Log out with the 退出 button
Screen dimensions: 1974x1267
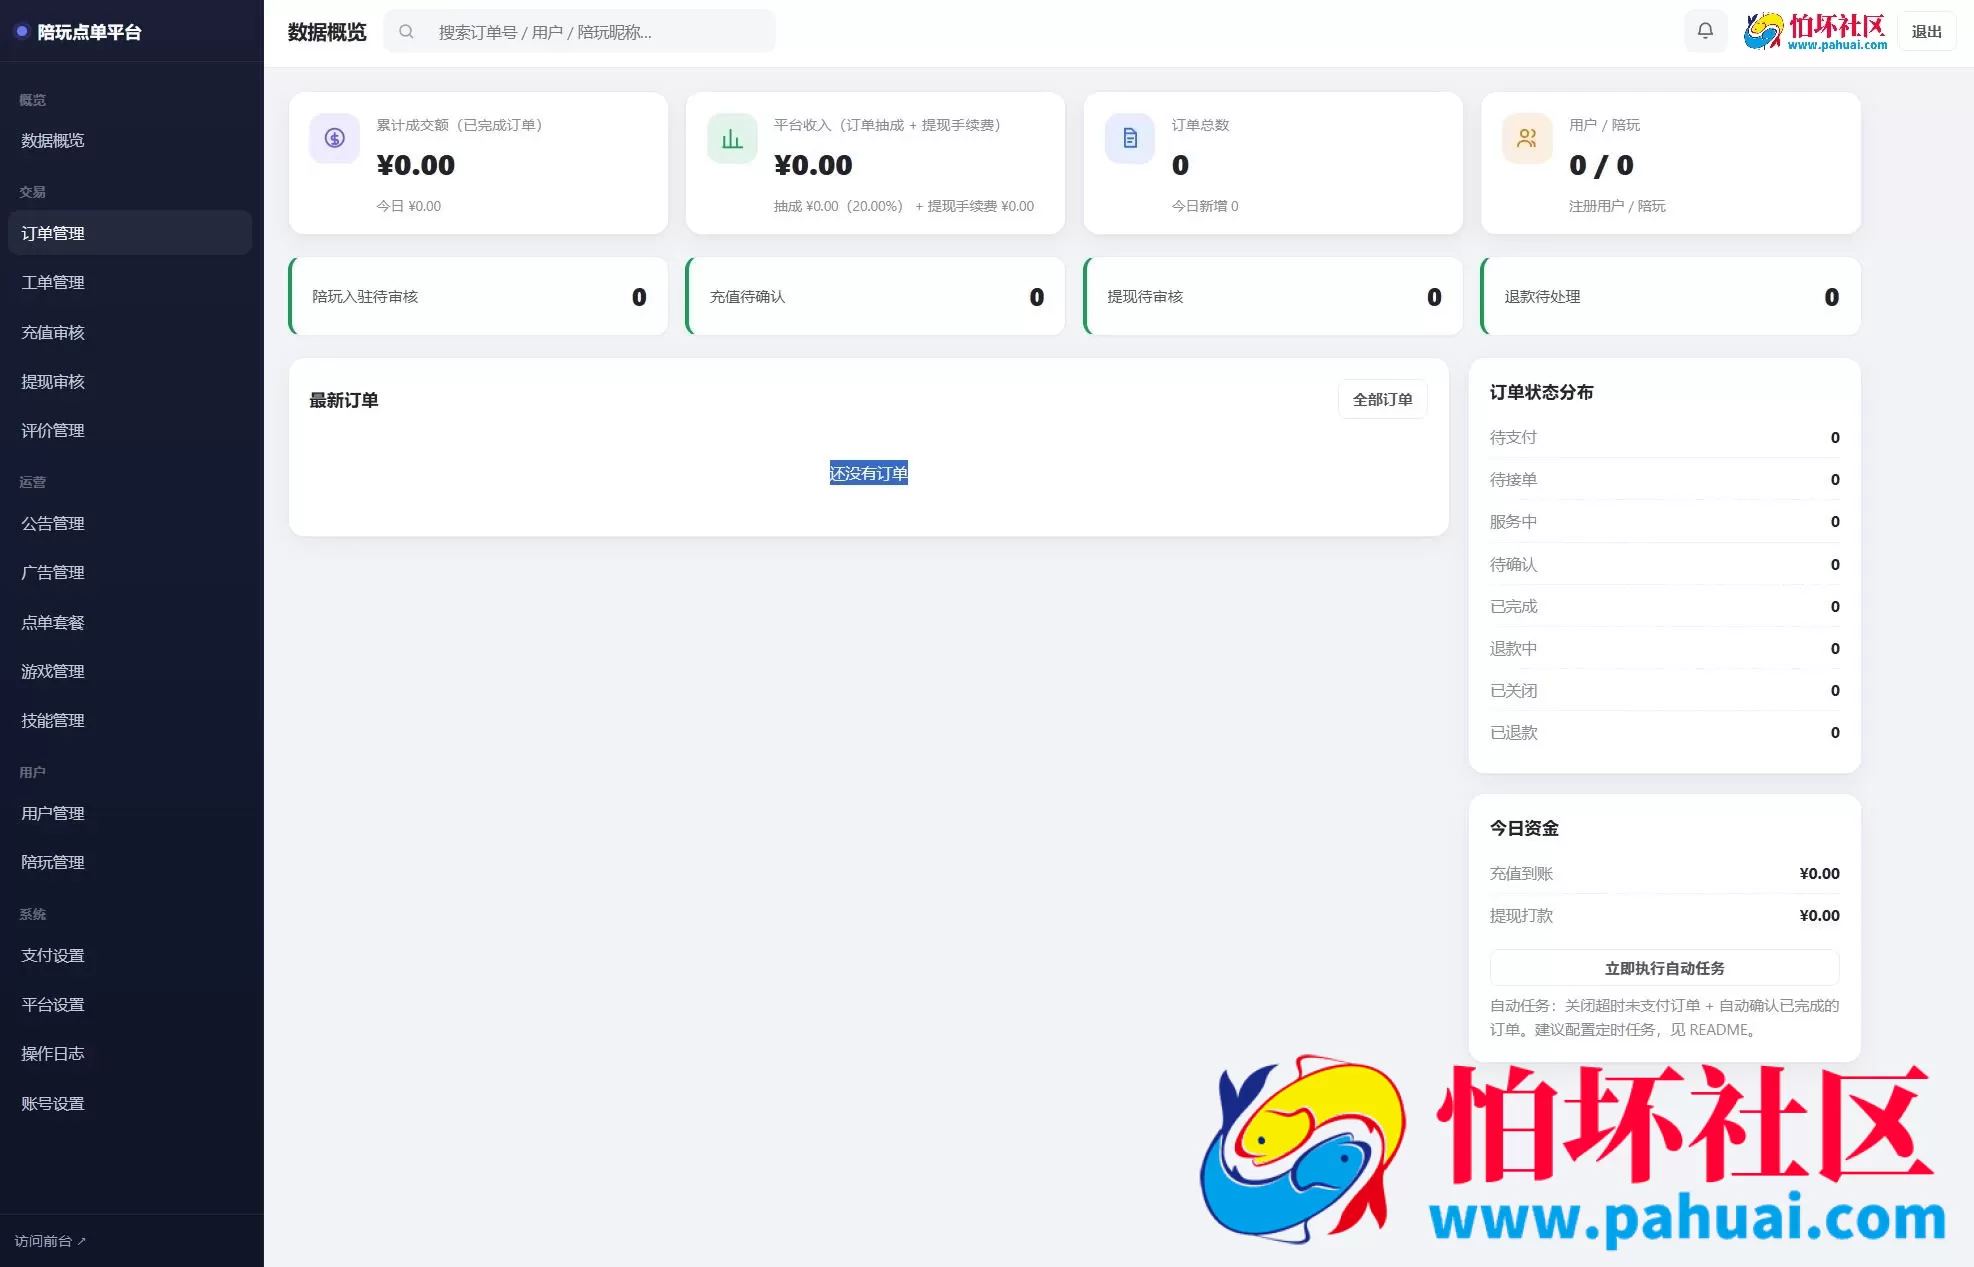click(x=1926, y=31)
